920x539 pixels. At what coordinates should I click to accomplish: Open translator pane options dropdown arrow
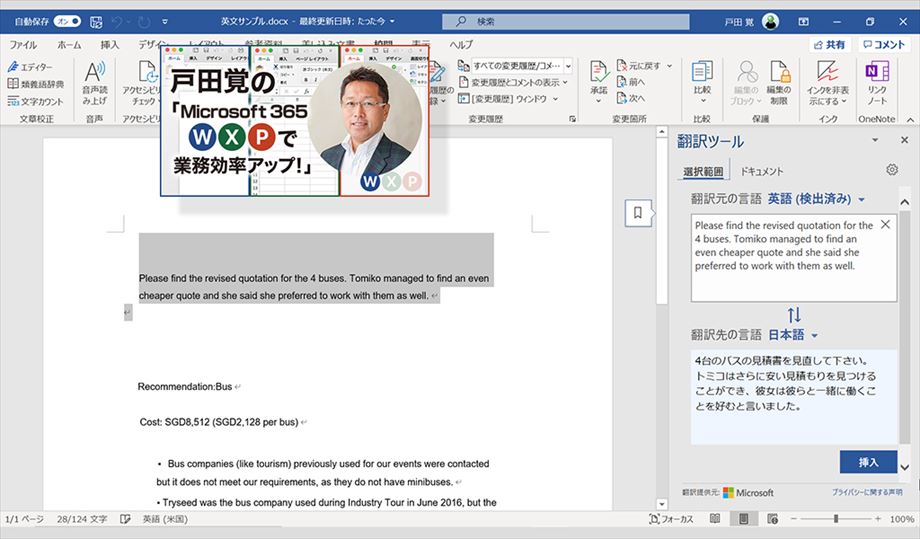(875, 140)
